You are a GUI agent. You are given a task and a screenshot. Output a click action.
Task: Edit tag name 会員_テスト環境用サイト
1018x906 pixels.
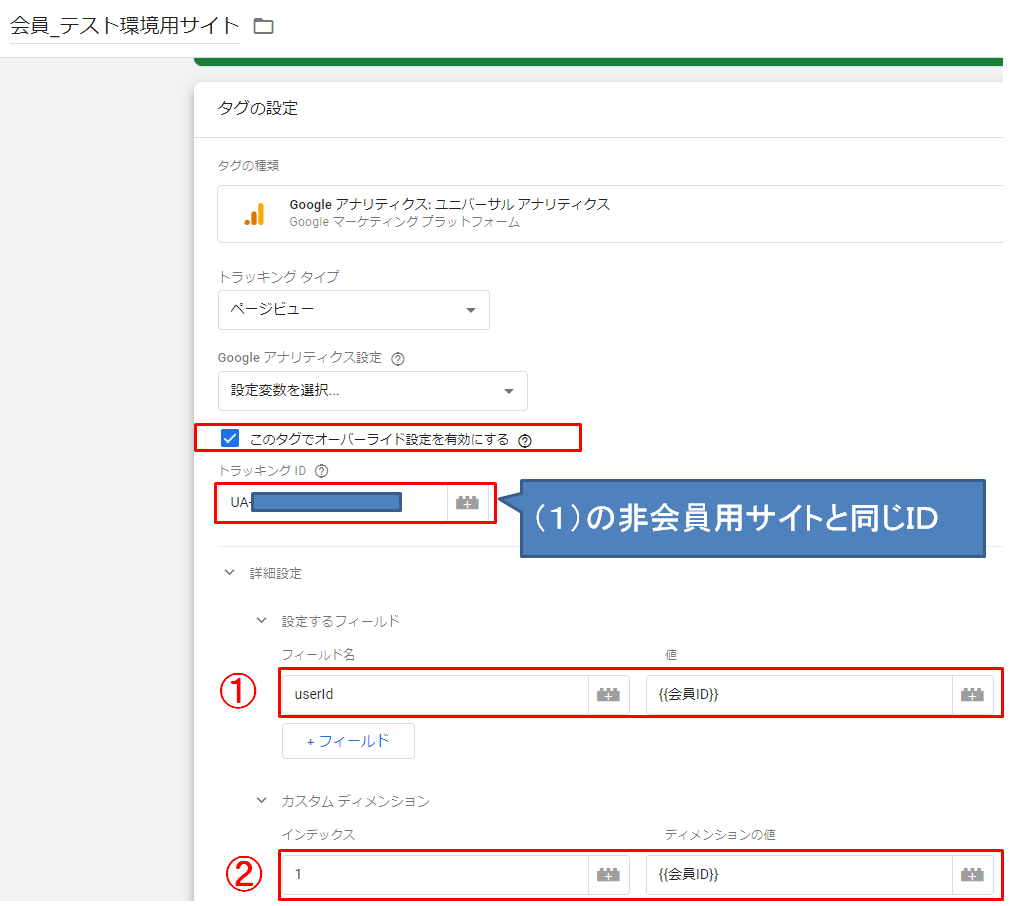[125, 26]
